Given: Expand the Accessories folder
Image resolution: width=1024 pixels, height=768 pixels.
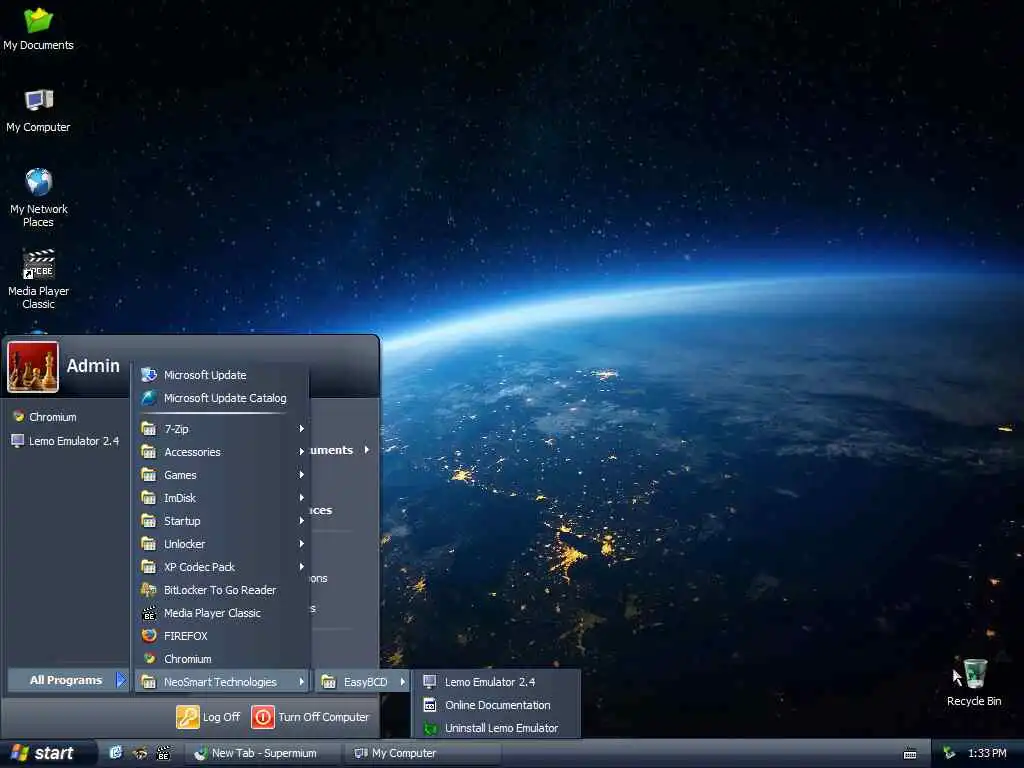Looking at the screenshot, I should tap(222, 452).
